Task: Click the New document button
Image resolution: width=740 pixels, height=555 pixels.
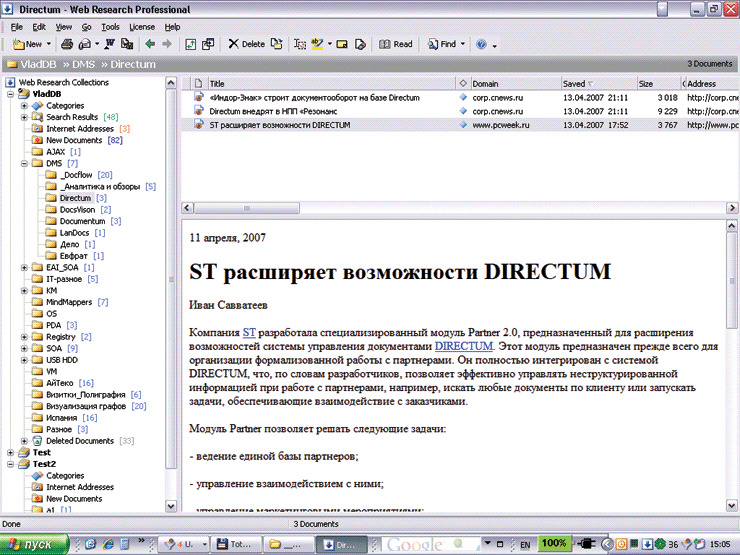Action: (27, 44)
